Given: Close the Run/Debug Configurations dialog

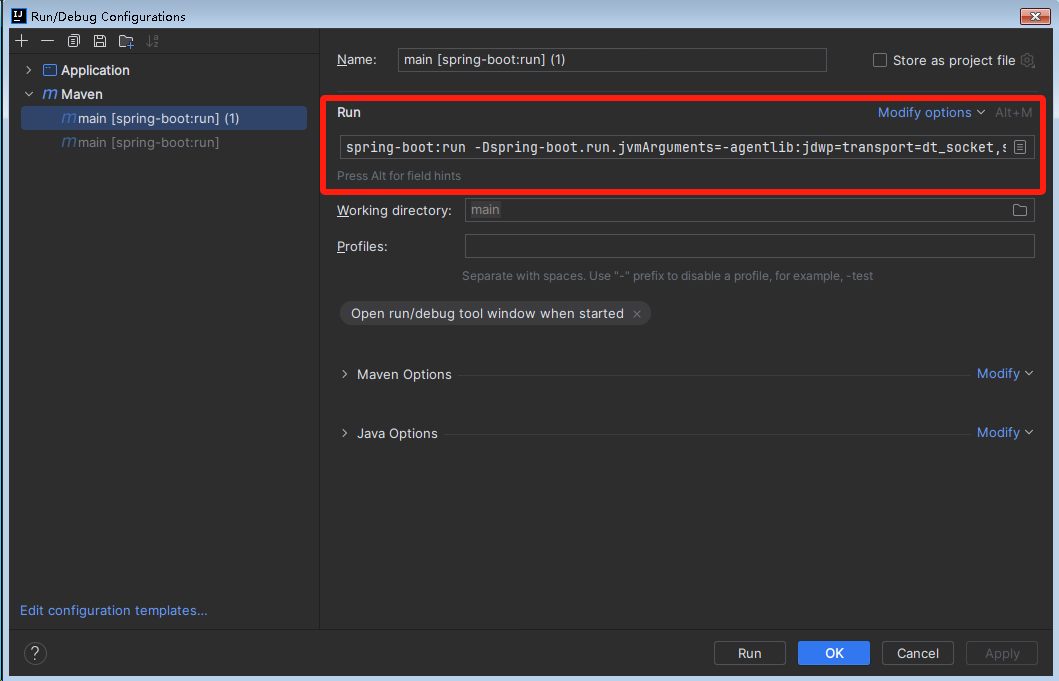Looking at the screenshot, I should (1035, 16).
